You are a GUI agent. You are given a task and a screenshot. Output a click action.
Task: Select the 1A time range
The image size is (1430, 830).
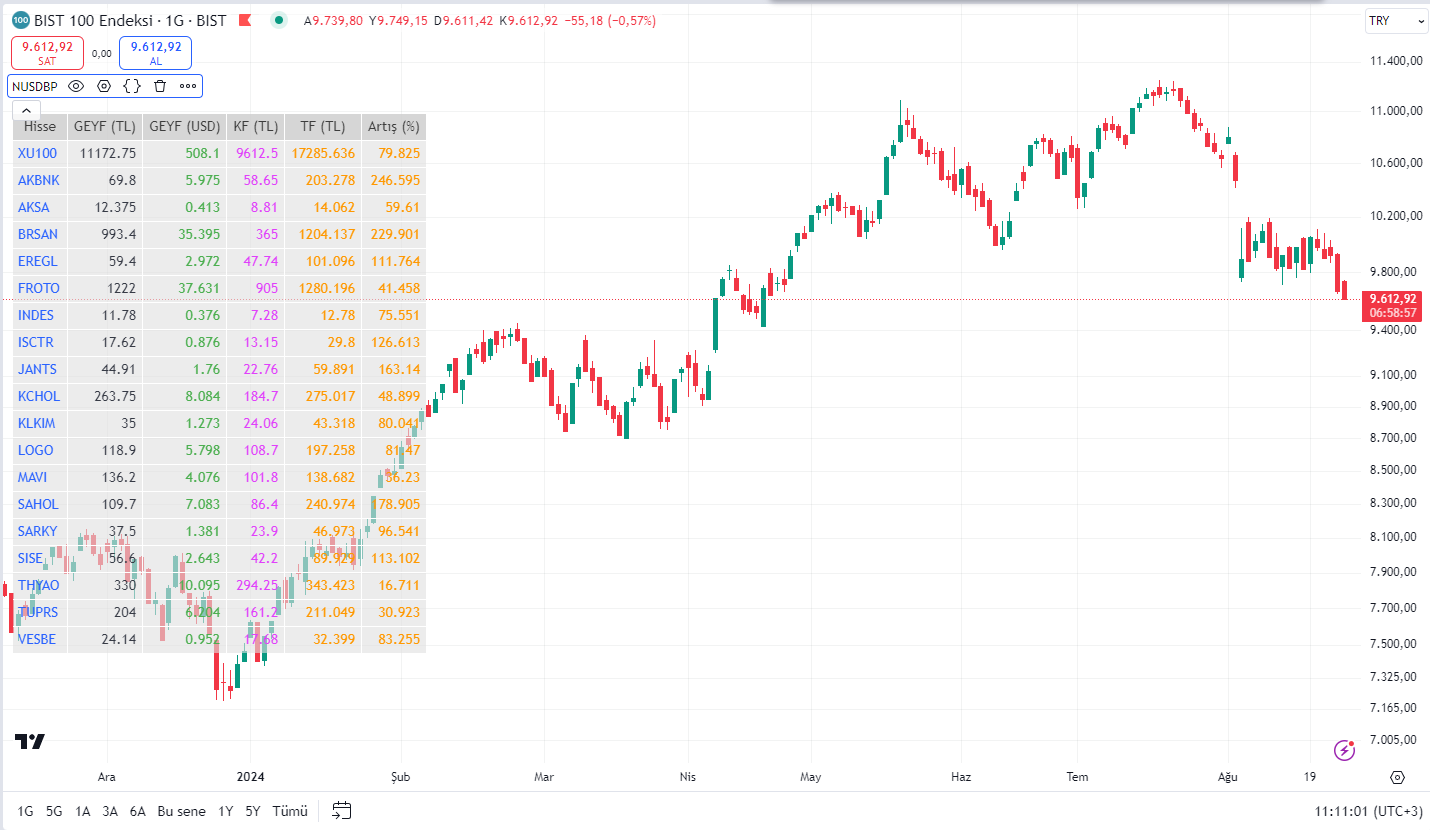click(x=82, y=811)
